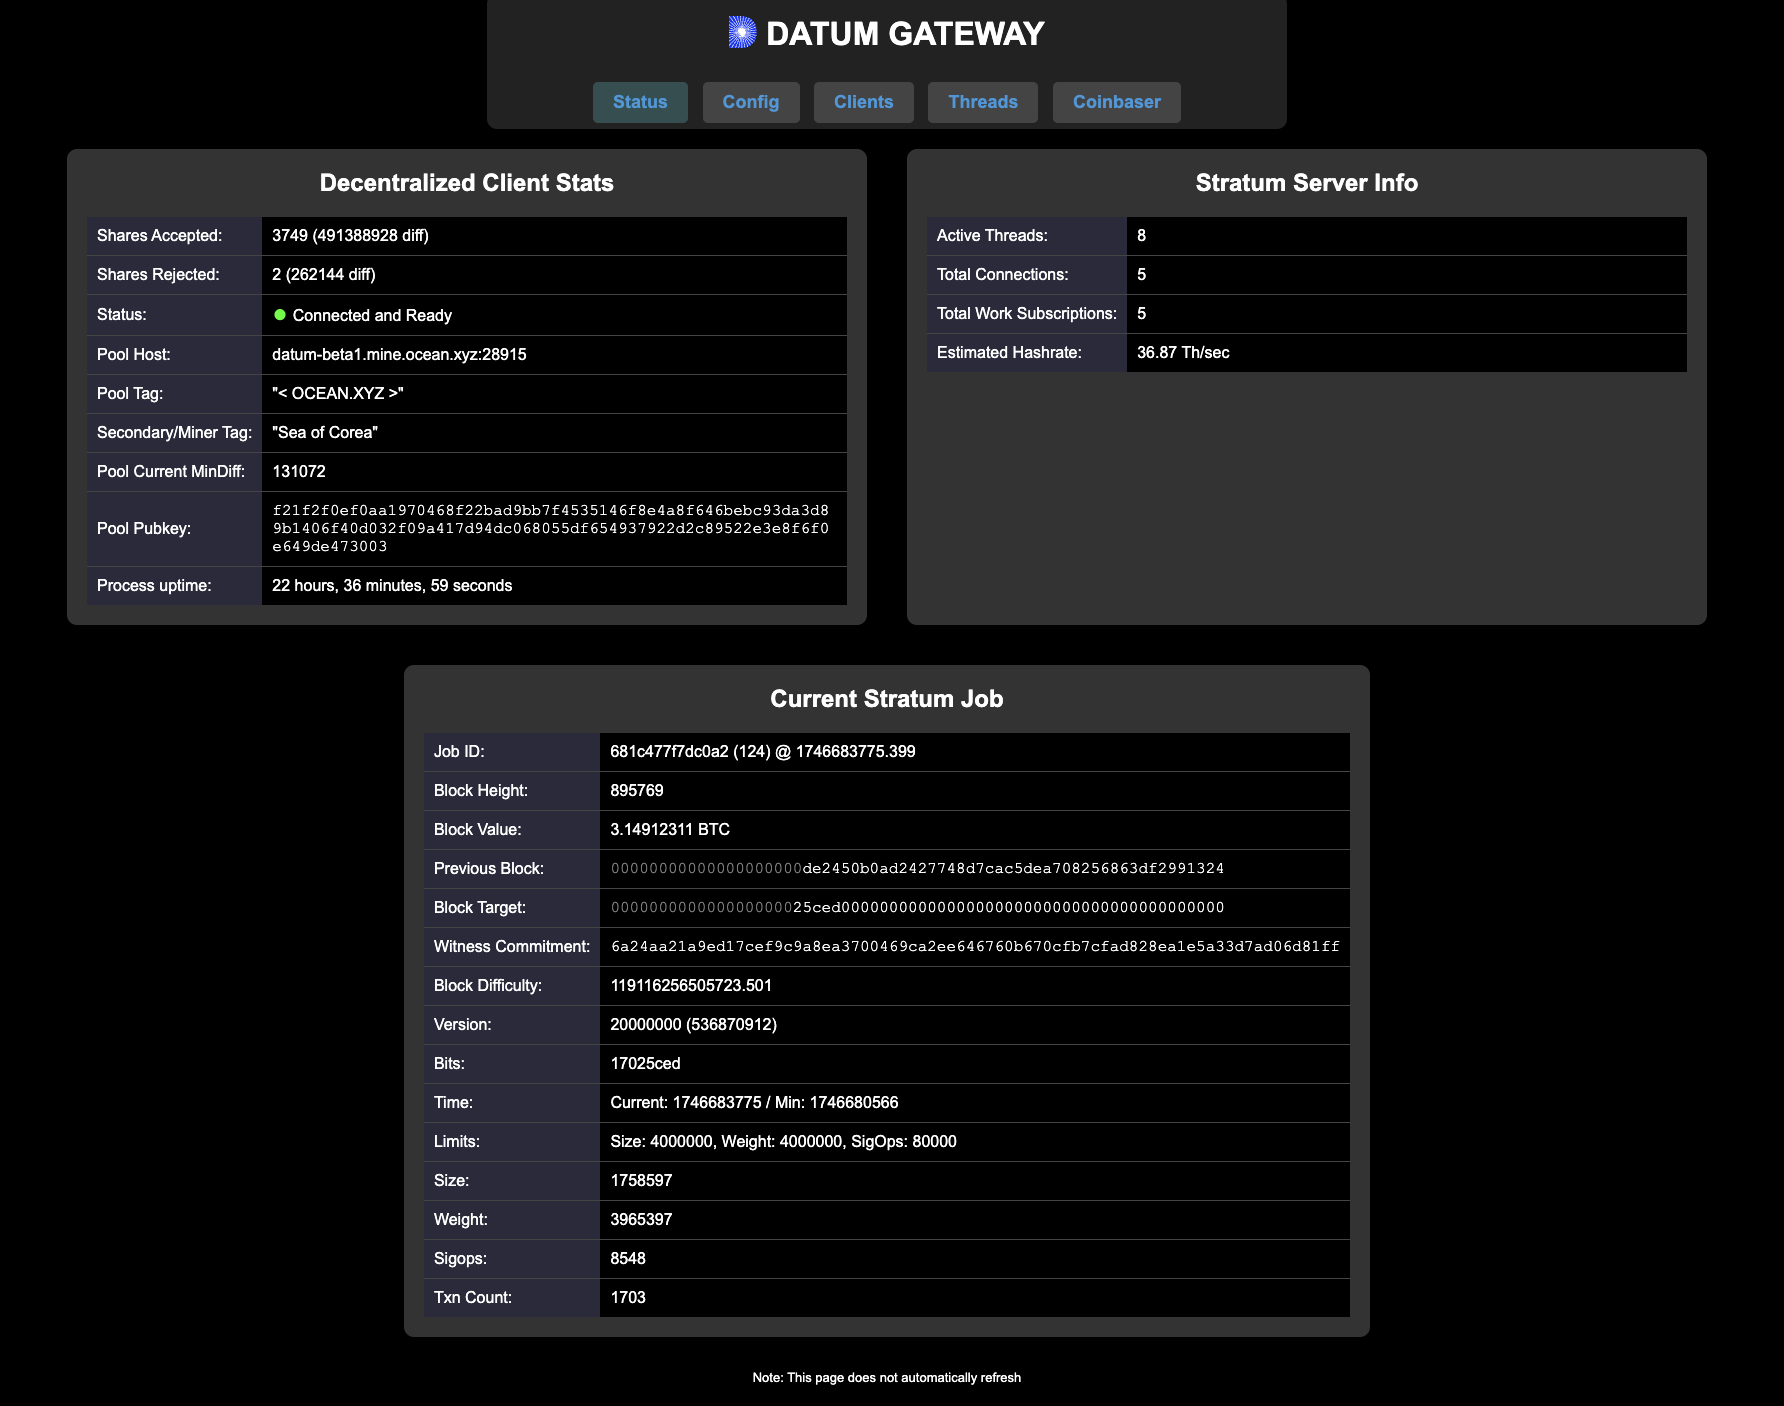Click the "Job ID:" row label
Screen dimensions: 1784x1406
tap(459, 752)
